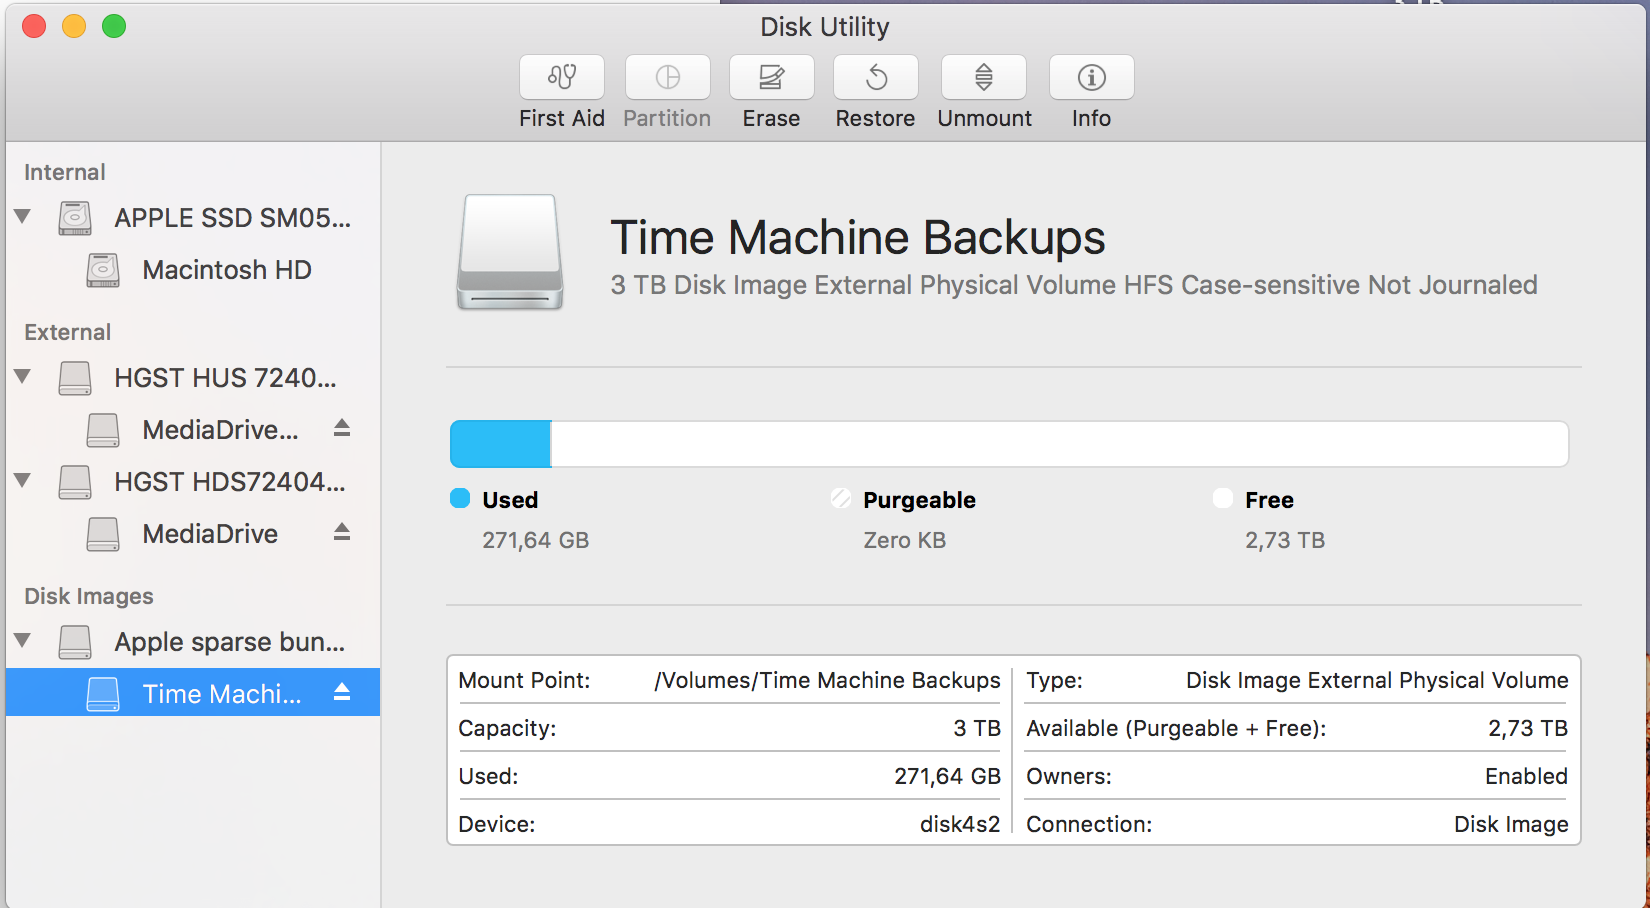Viewport: 1650px width, 908px height.
Task: Click the blue Used legend dot
Action: [x=460, y=499]
